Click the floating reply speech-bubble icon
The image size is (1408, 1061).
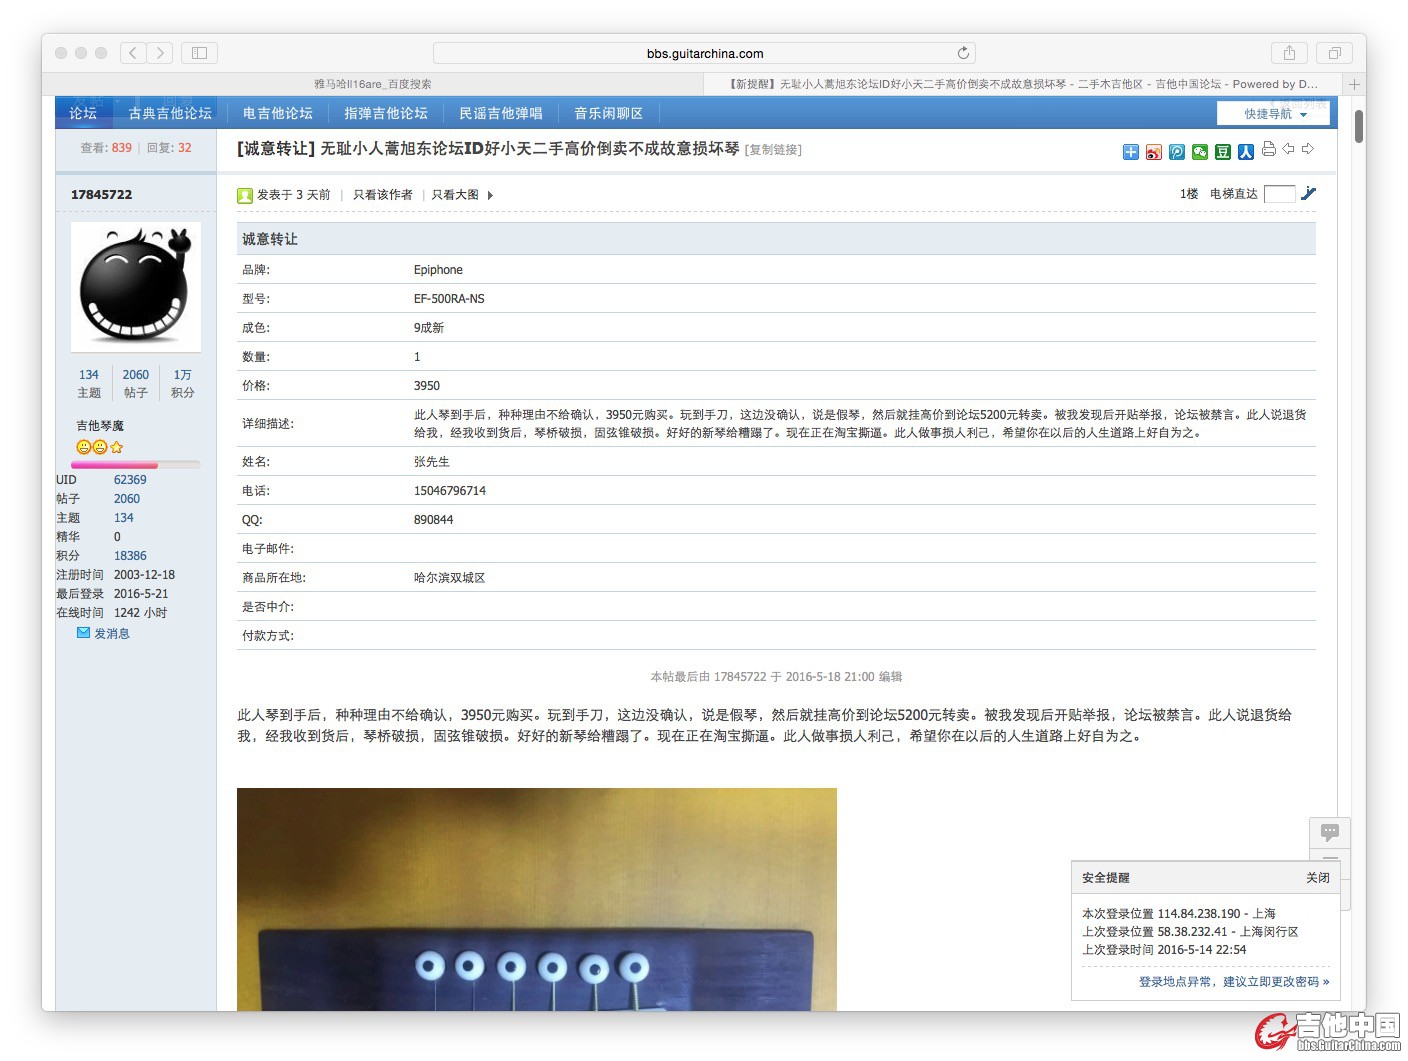point(1330,832)
